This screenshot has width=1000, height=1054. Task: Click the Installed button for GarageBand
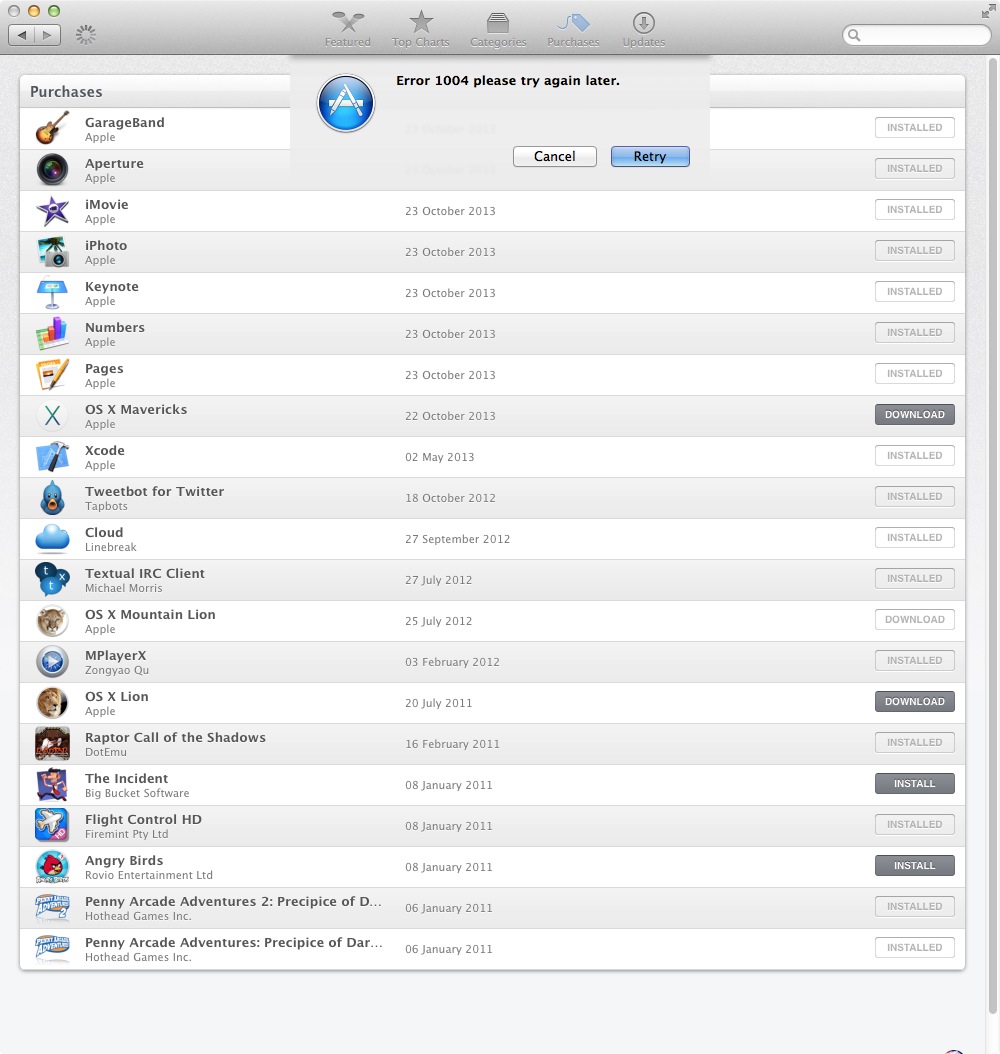pos(915,128)
